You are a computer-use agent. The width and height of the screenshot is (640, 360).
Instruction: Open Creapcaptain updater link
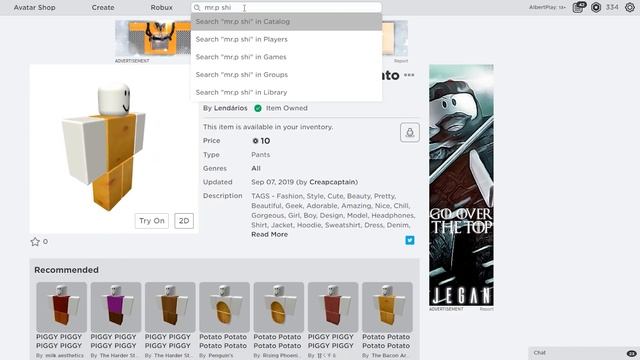tap(333, 182)
